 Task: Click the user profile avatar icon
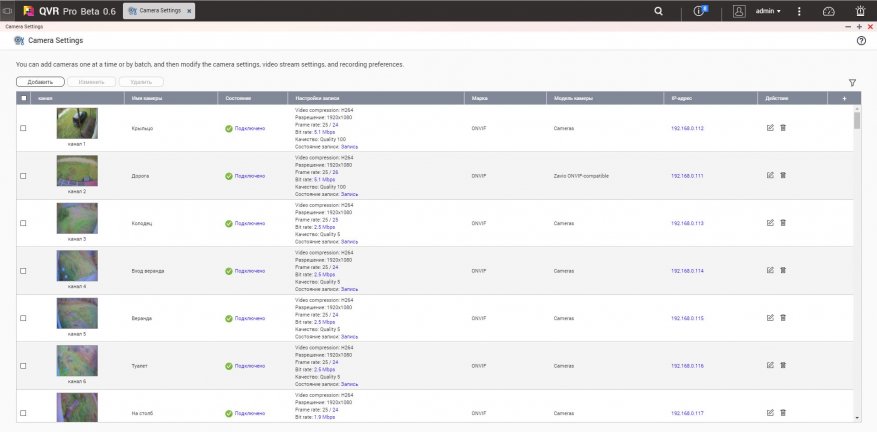click(x=739, y=11)
